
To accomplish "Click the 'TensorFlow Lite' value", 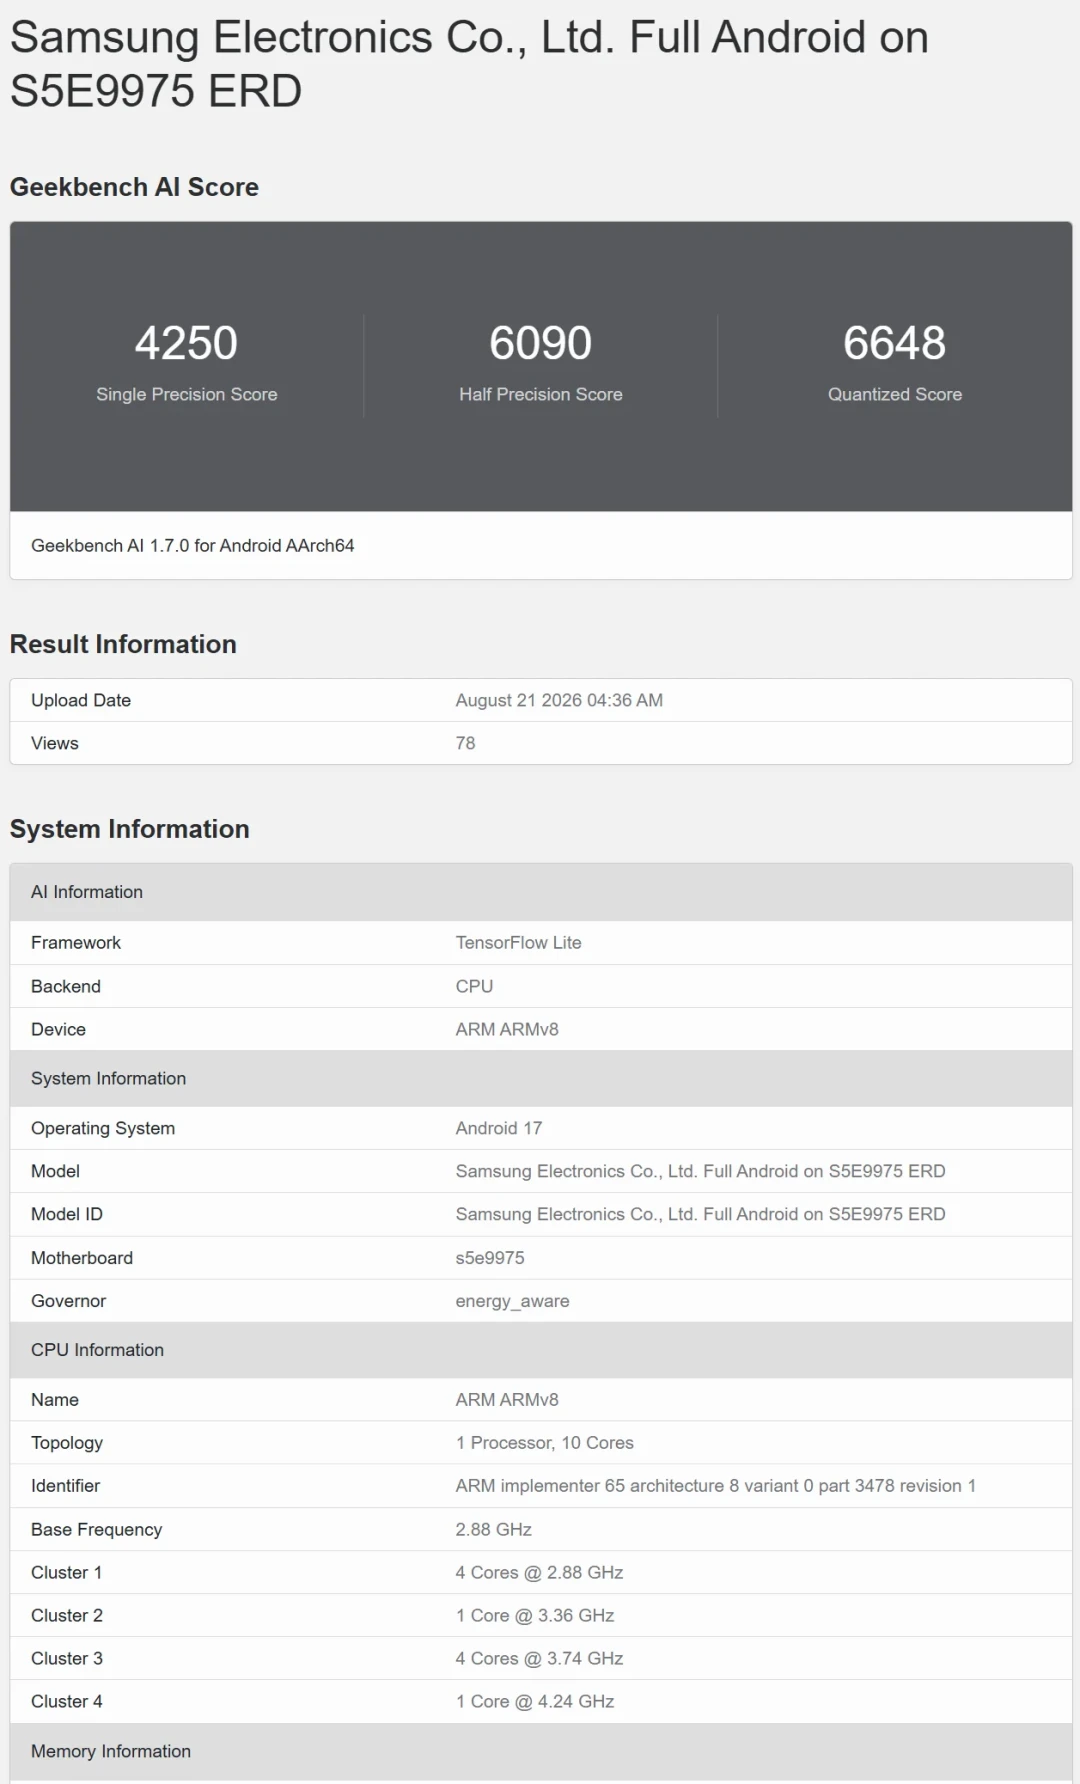I will point(518,942).
